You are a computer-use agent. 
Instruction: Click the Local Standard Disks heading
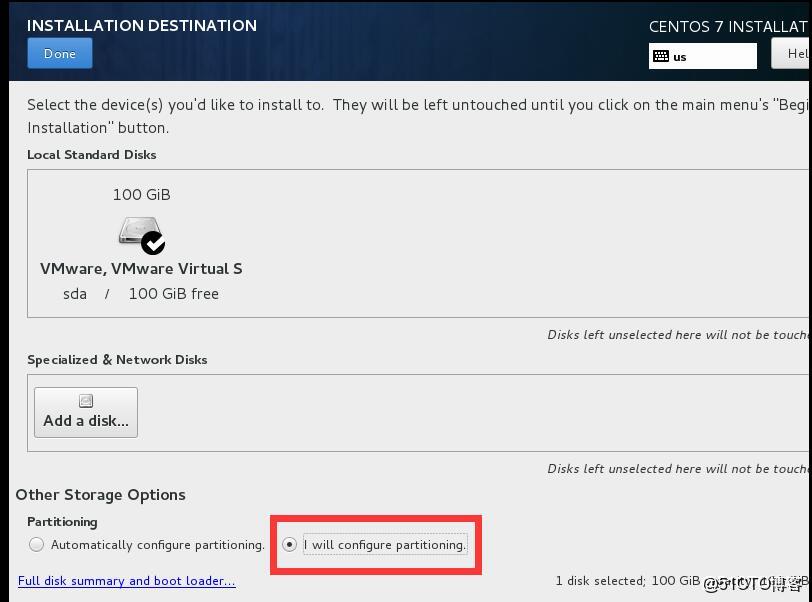tap(92, 154)
